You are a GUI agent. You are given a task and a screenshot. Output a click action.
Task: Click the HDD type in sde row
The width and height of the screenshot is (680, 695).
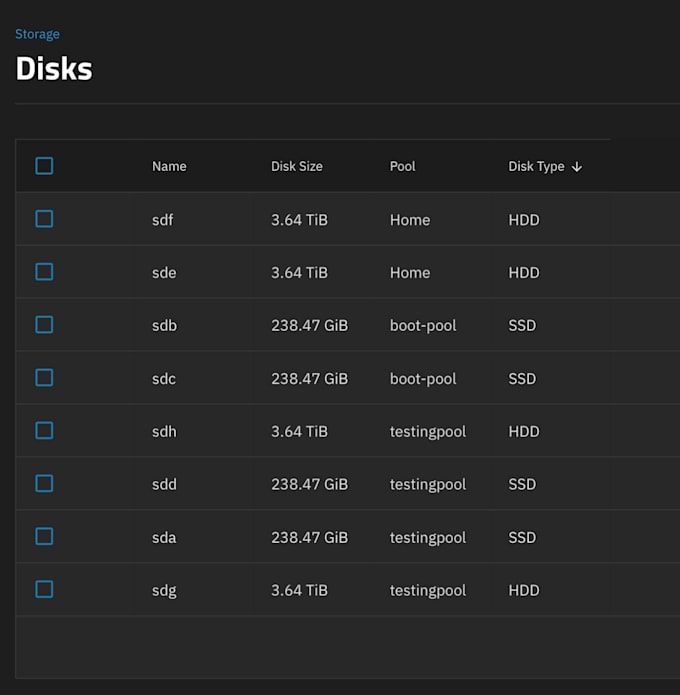point(524,273)
